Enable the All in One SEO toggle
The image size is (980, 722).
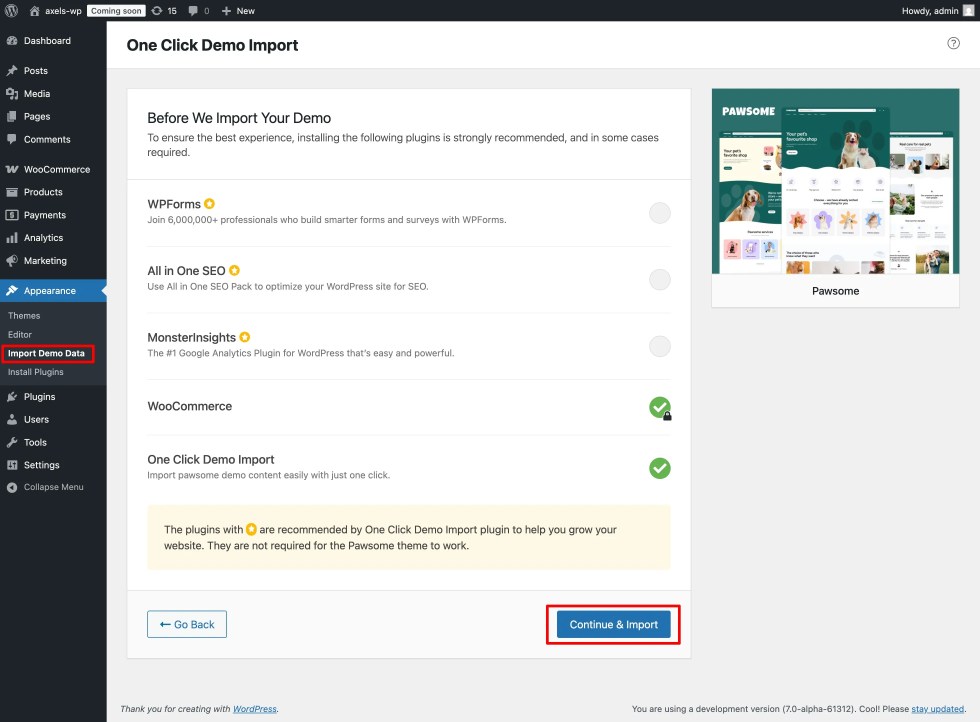tap(659, 280)
